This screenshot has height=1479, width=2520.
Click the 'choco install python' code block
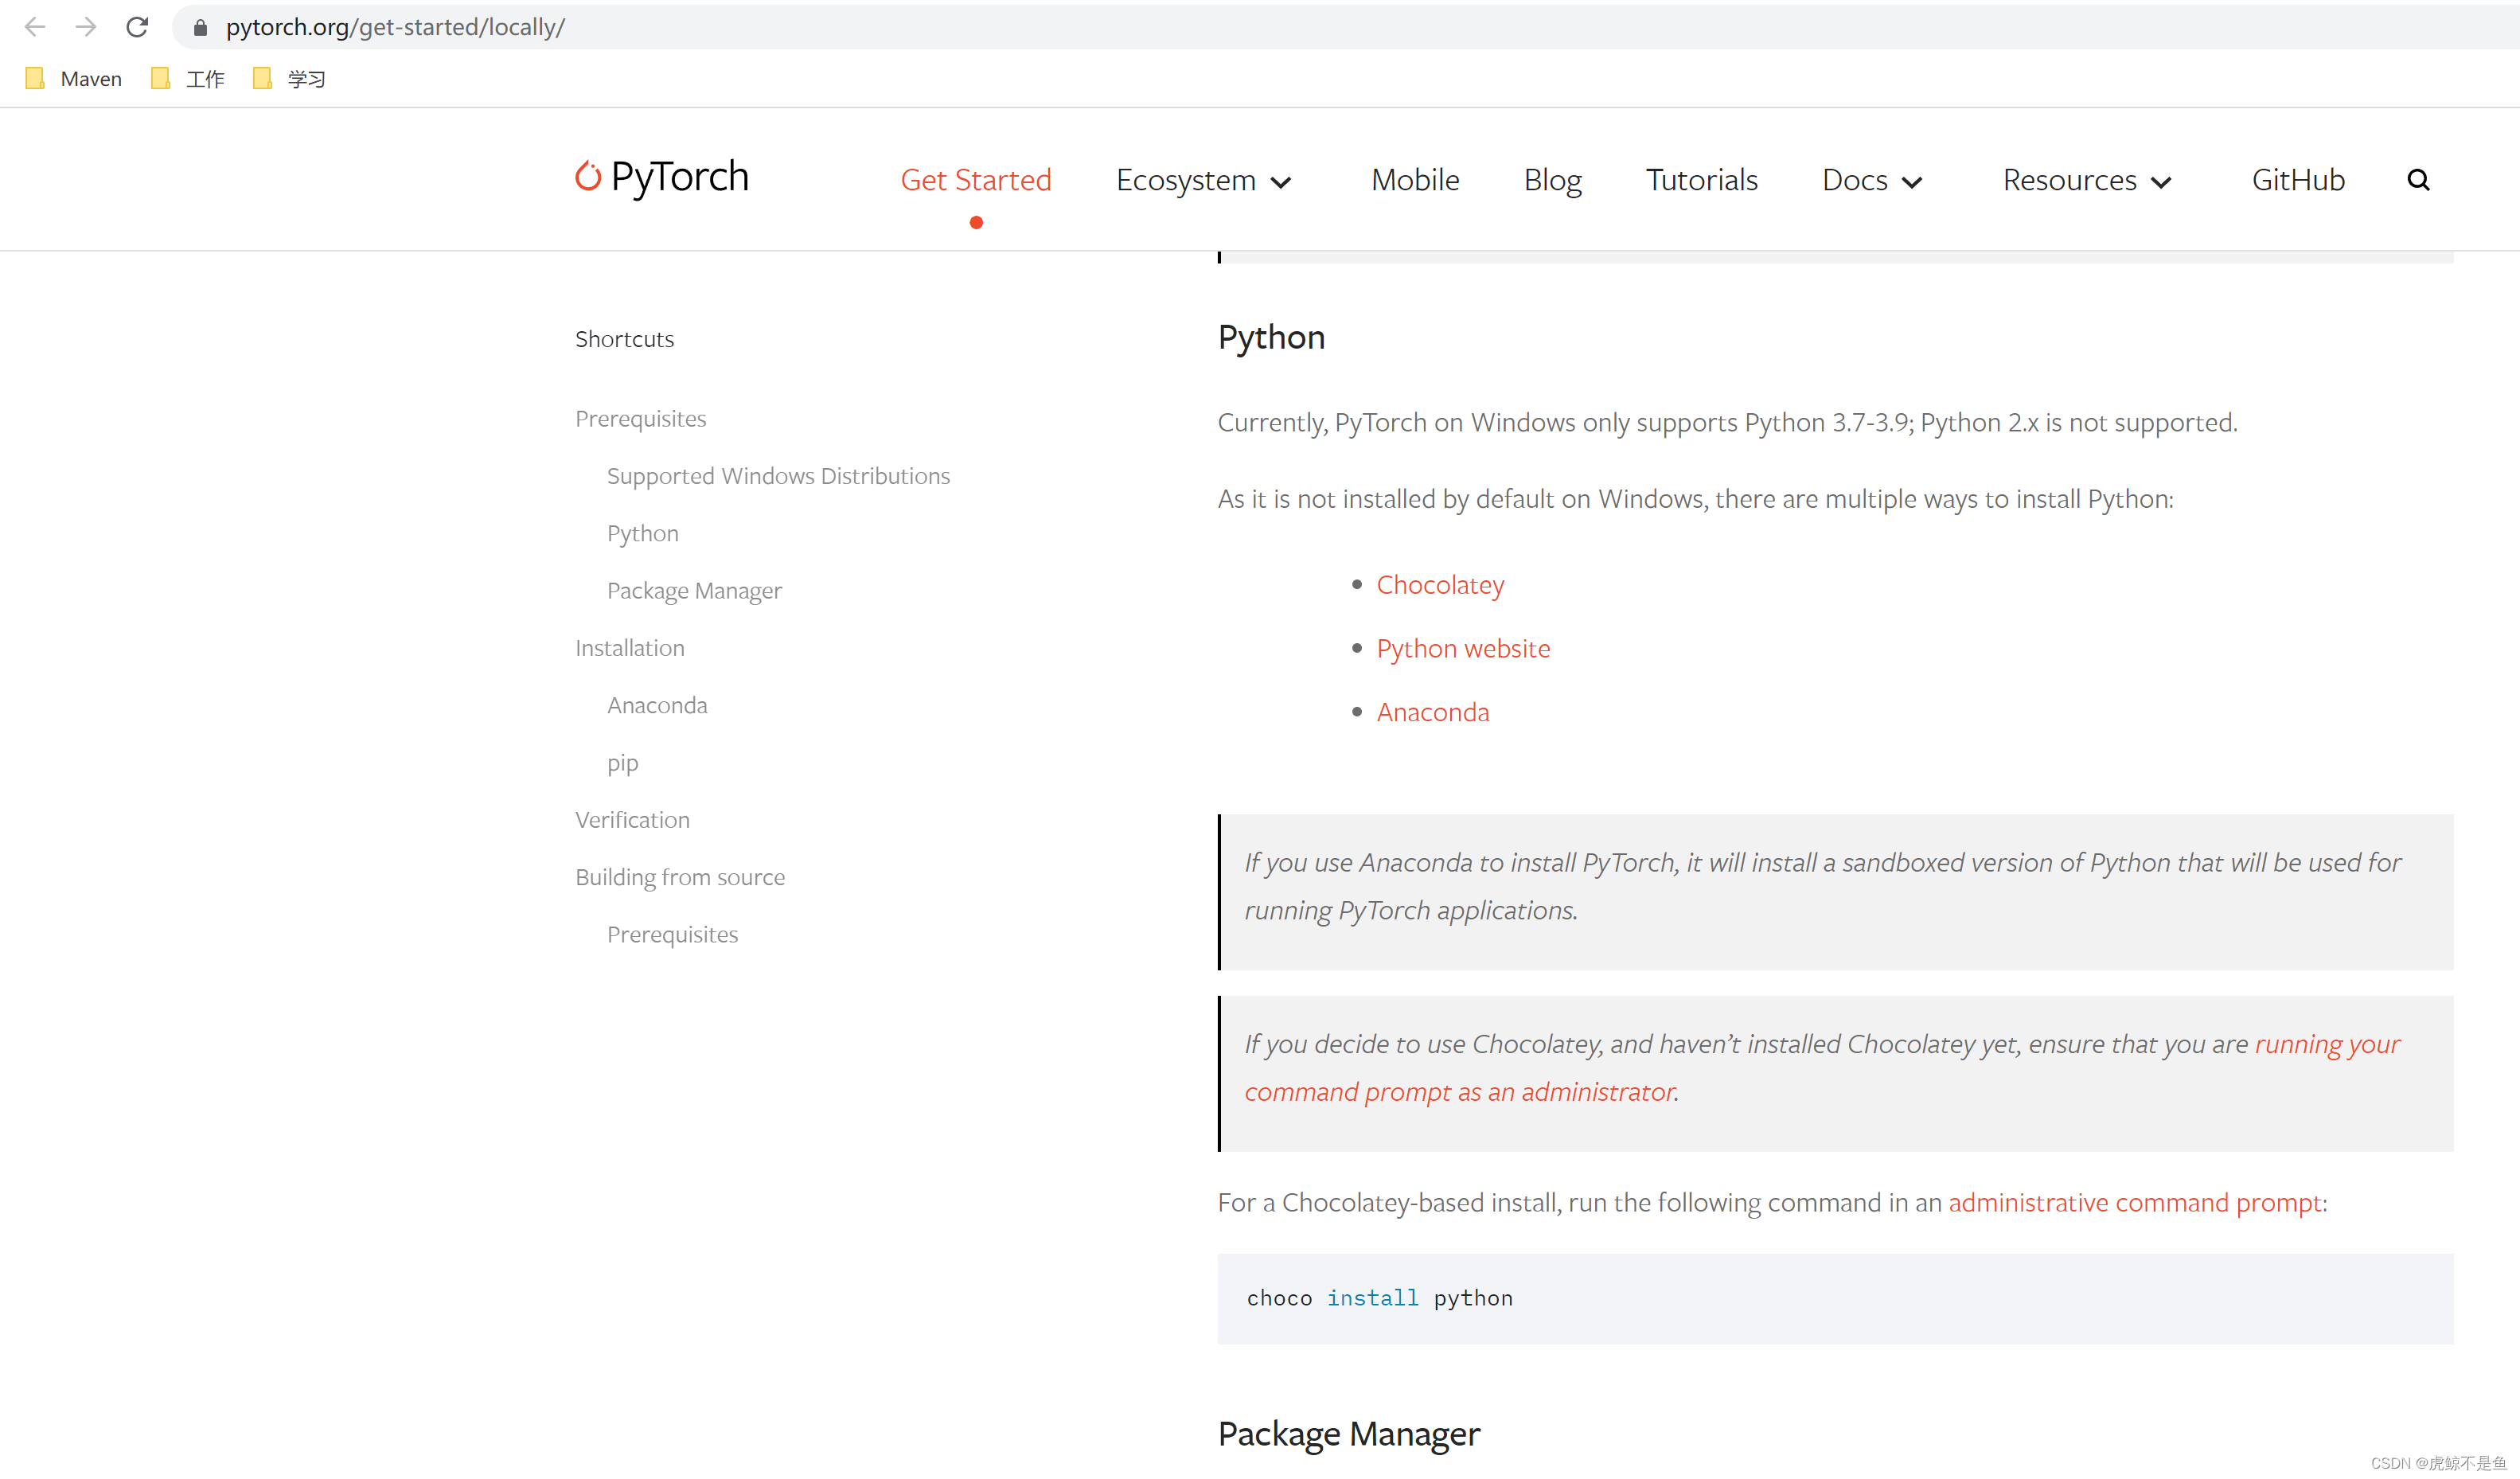[1835, 1299]
